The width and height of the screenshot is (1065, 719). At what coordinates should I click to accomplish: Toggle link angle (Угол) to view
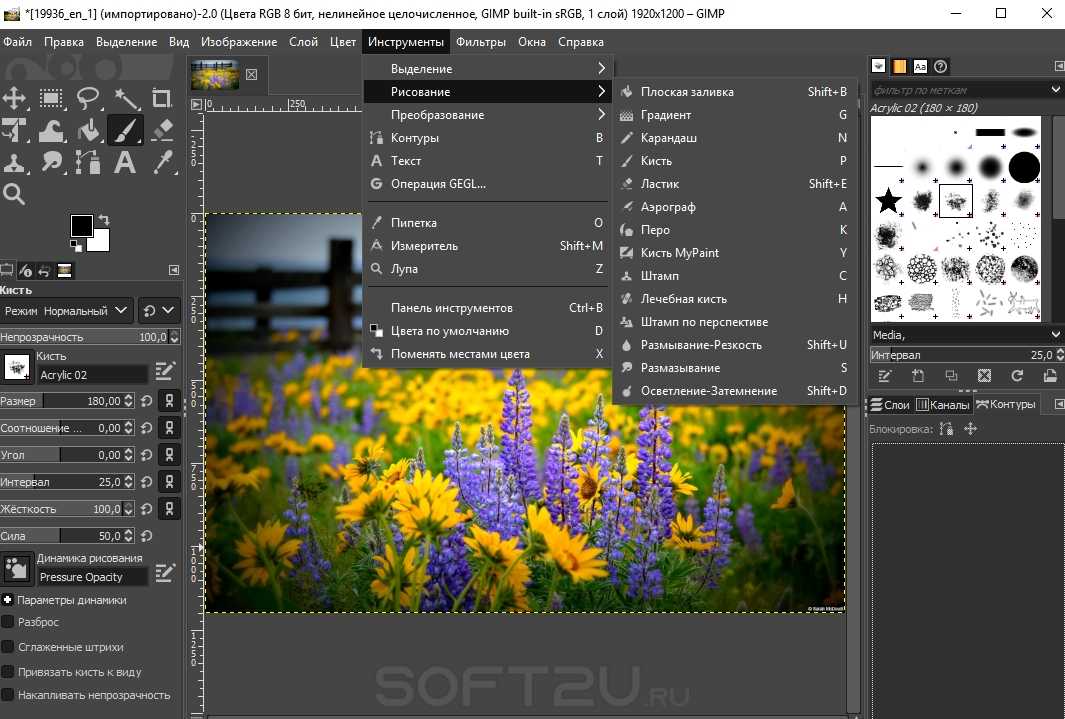pyautogui.click(x=169, y=455)
